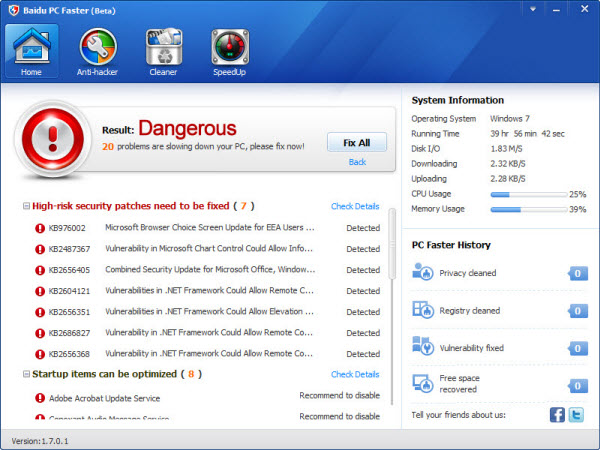The height and width of the screenshot is (450, 600).
Task: Click the red Dangerous warning icon
Action: (53, 139)
